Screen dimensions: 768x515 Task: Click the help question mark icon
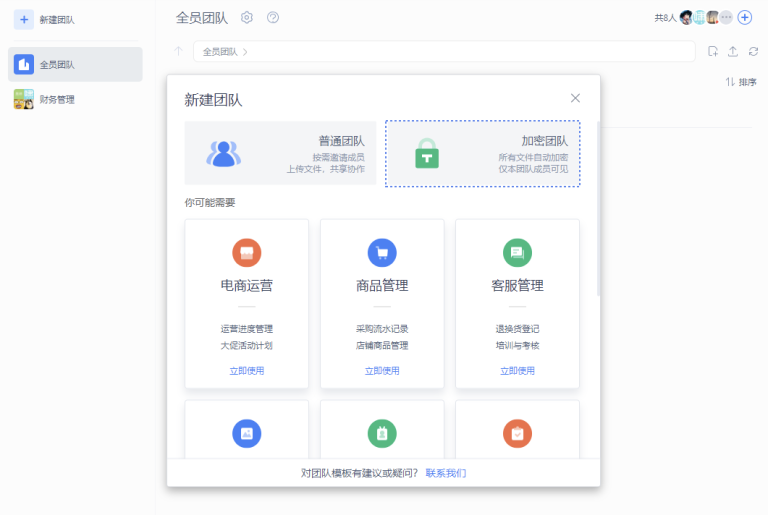click(273, 17)
